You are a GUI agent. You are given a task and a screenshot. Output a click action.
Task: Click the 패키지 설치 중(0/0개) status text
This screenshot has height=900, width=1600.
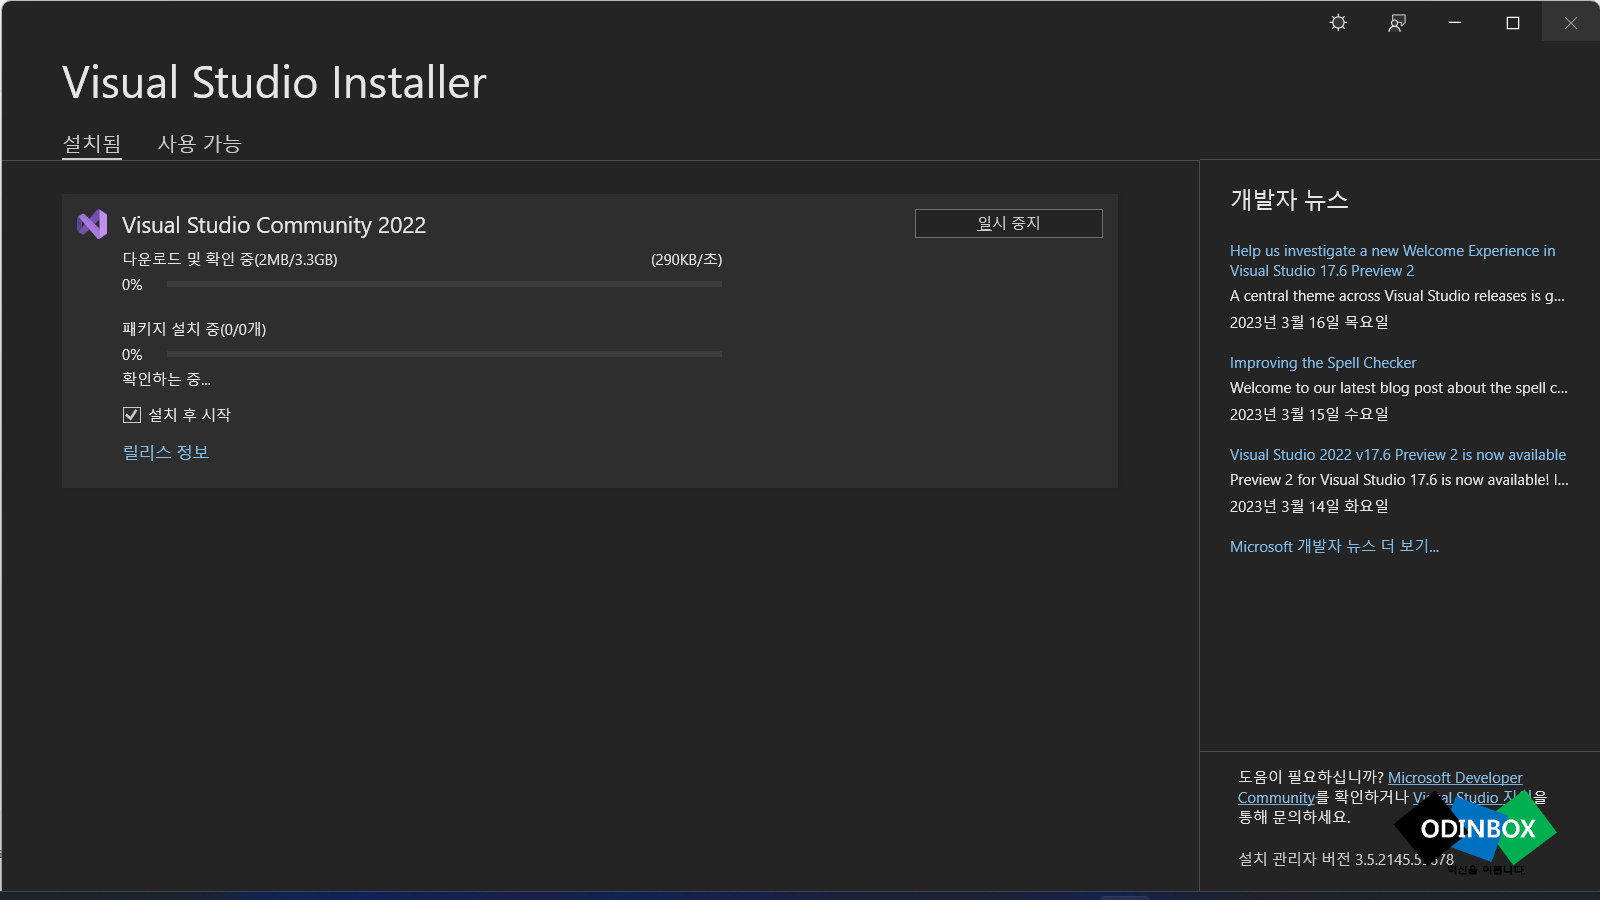(x=194, y=330)
